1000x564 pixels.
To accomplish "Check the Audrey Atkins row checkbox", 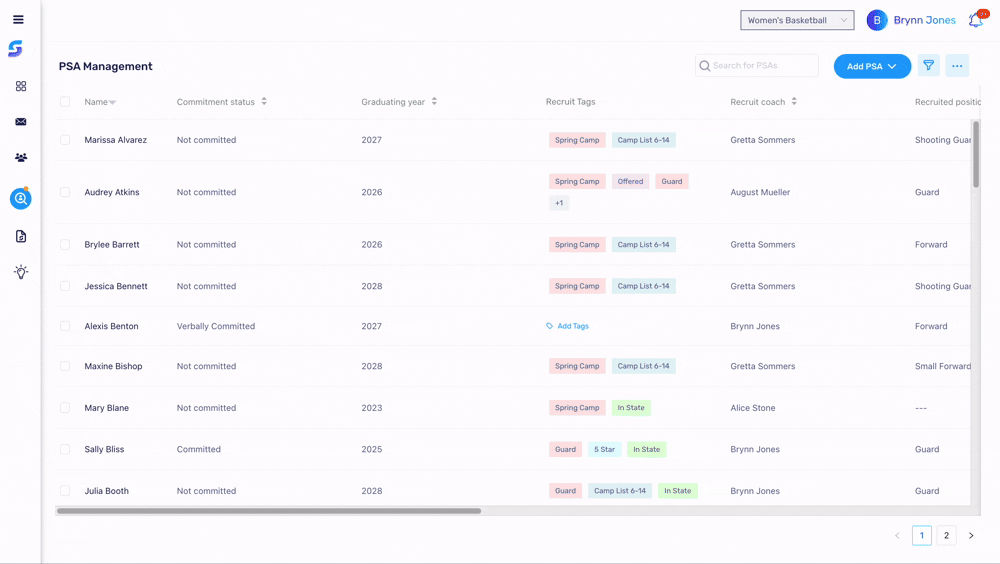I will pyautogui.click(x=65, y=192).
